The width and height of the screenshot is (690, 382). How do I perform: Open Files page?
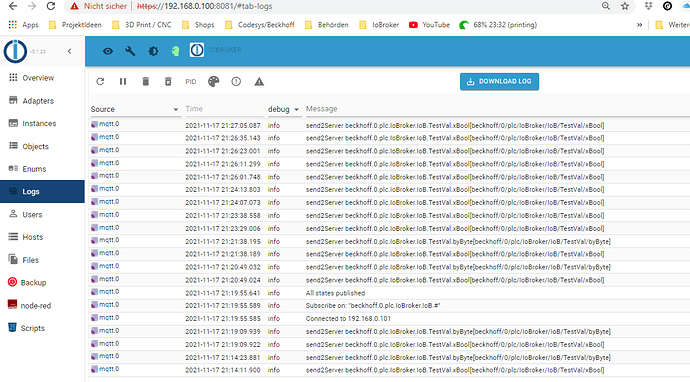tap(42, 260)
